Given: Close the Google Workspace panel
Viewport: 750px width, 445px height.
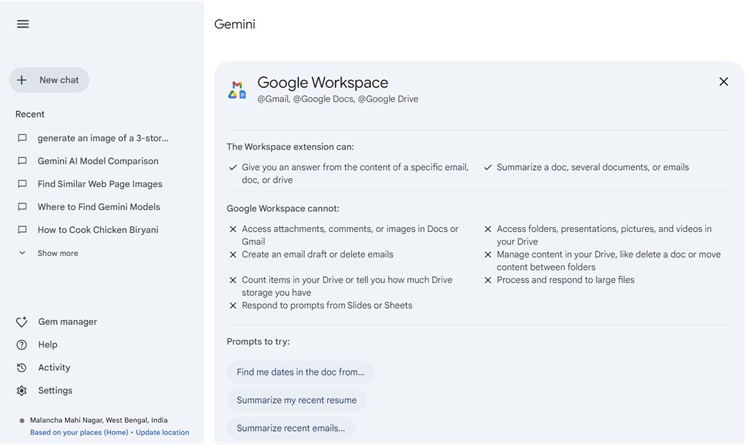Looking at the screenshot, I should coord(724,82).
